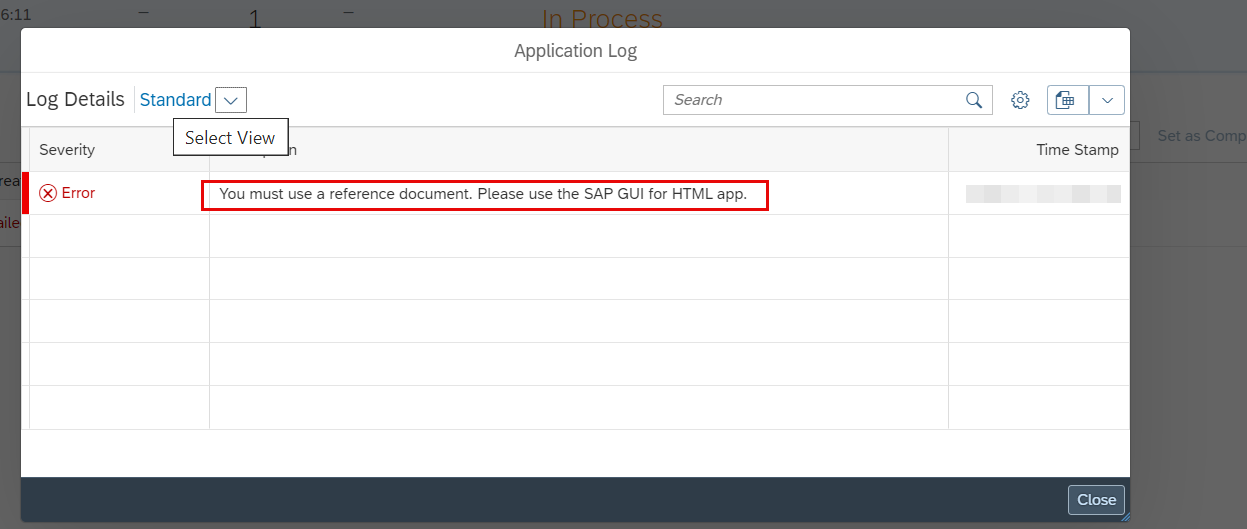Open table settings via gear icon
Viewport: 1247px width, 529px height.
(x=1020, y=100)
